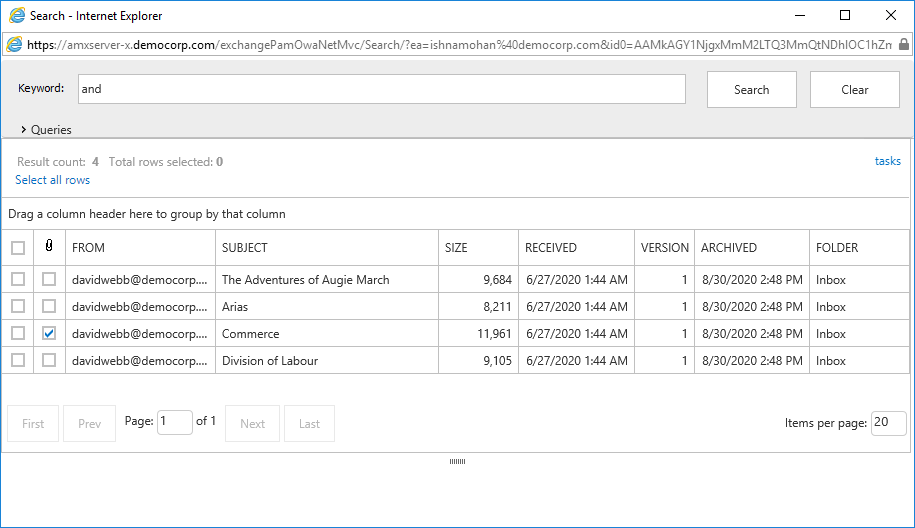Uncheck the attachment checkbox in Commerce row
This screenshot has width=915, height=528.
pyautogui.click(x=49, y=333)
